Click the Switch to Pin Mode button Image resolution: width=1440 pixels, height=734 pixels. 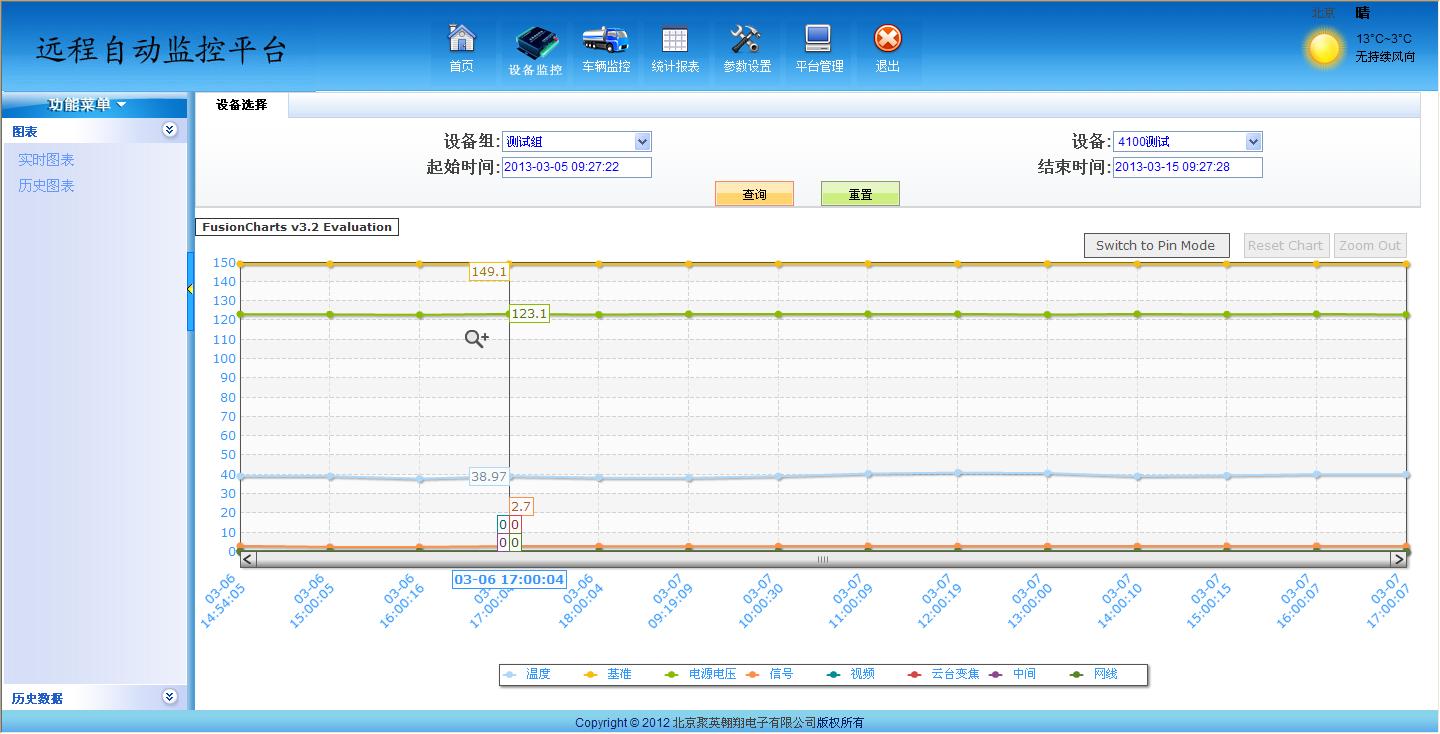tap(1156, 245)
